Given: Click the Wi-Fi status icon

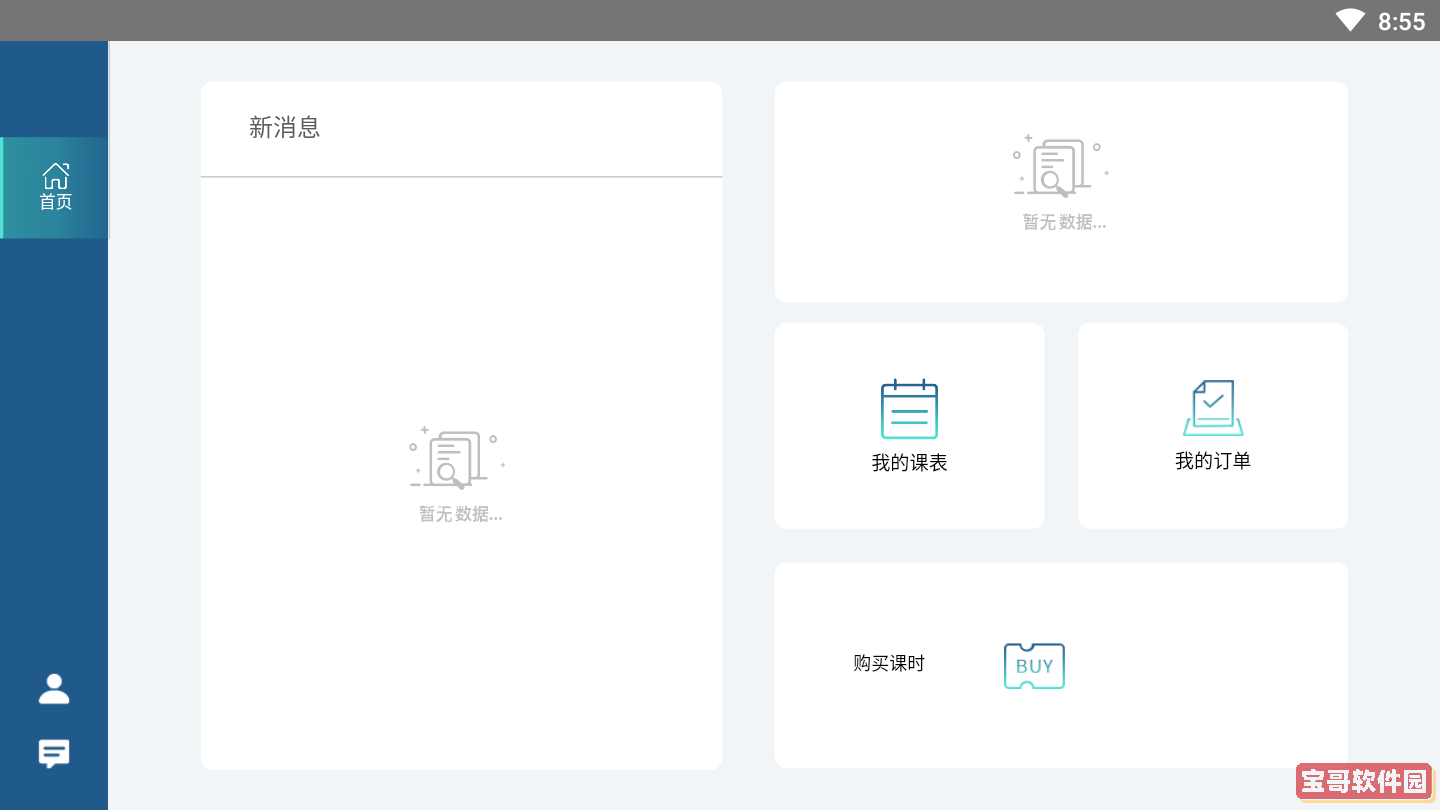Looking at the screenshot, I should pyautogui.click(x=1350, y=20).
